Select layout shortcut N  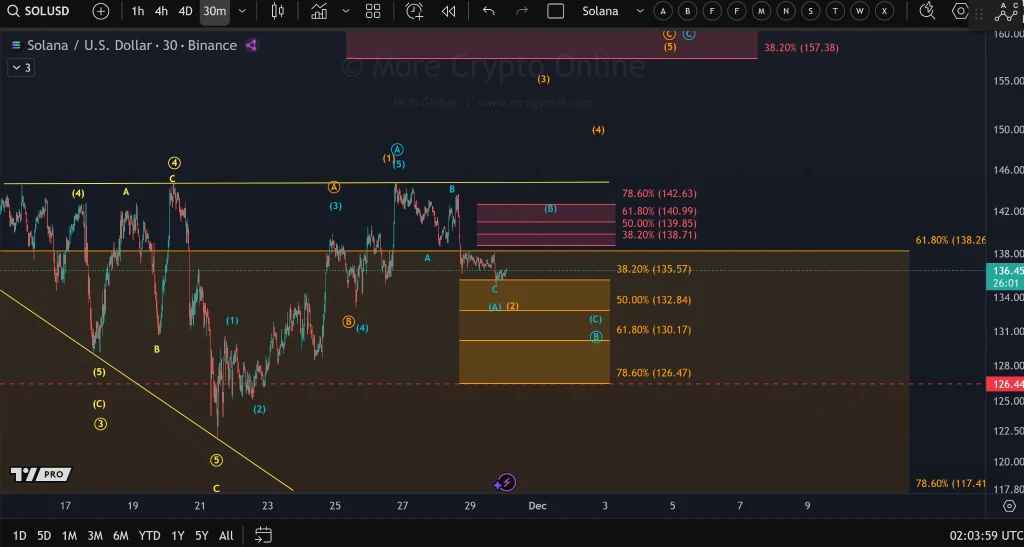tap(786, 11)
